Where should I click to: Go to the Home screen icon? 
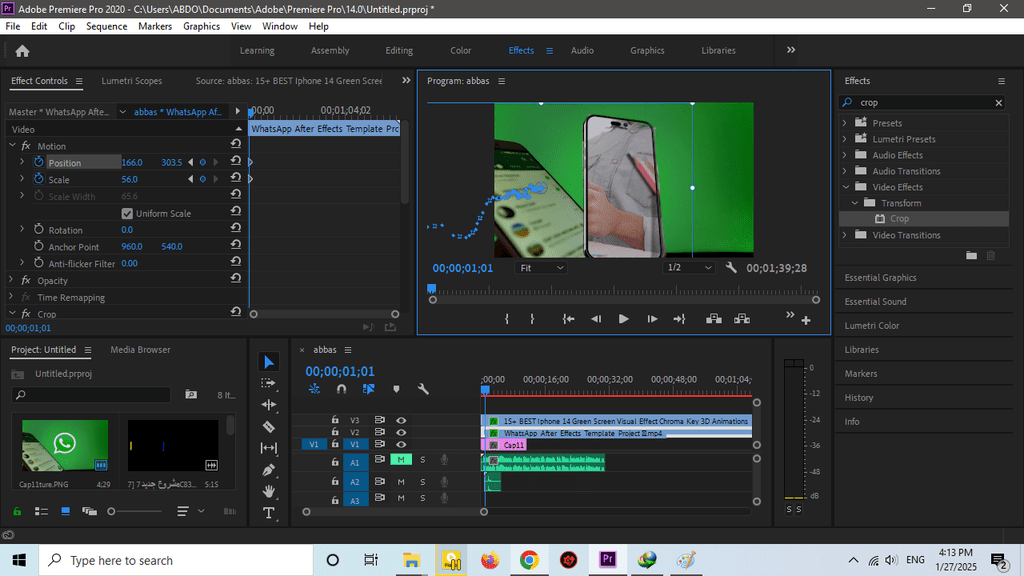point(22,51)
